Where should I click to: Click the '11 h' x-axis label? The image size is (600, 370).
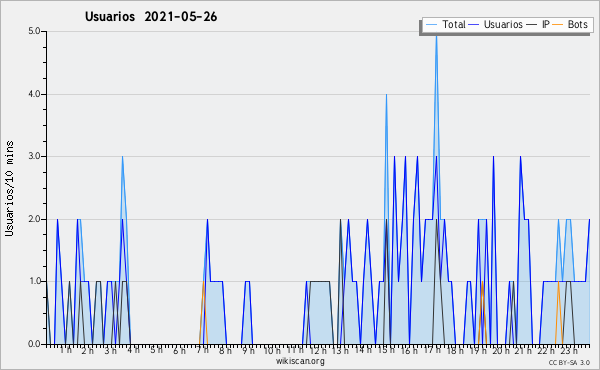295,350
